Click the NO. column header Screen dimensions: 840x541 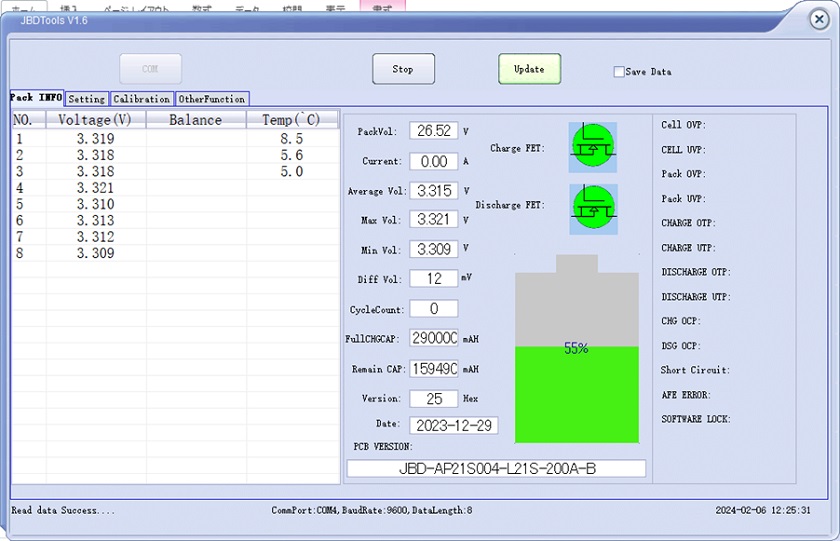(x=28, y=119)
